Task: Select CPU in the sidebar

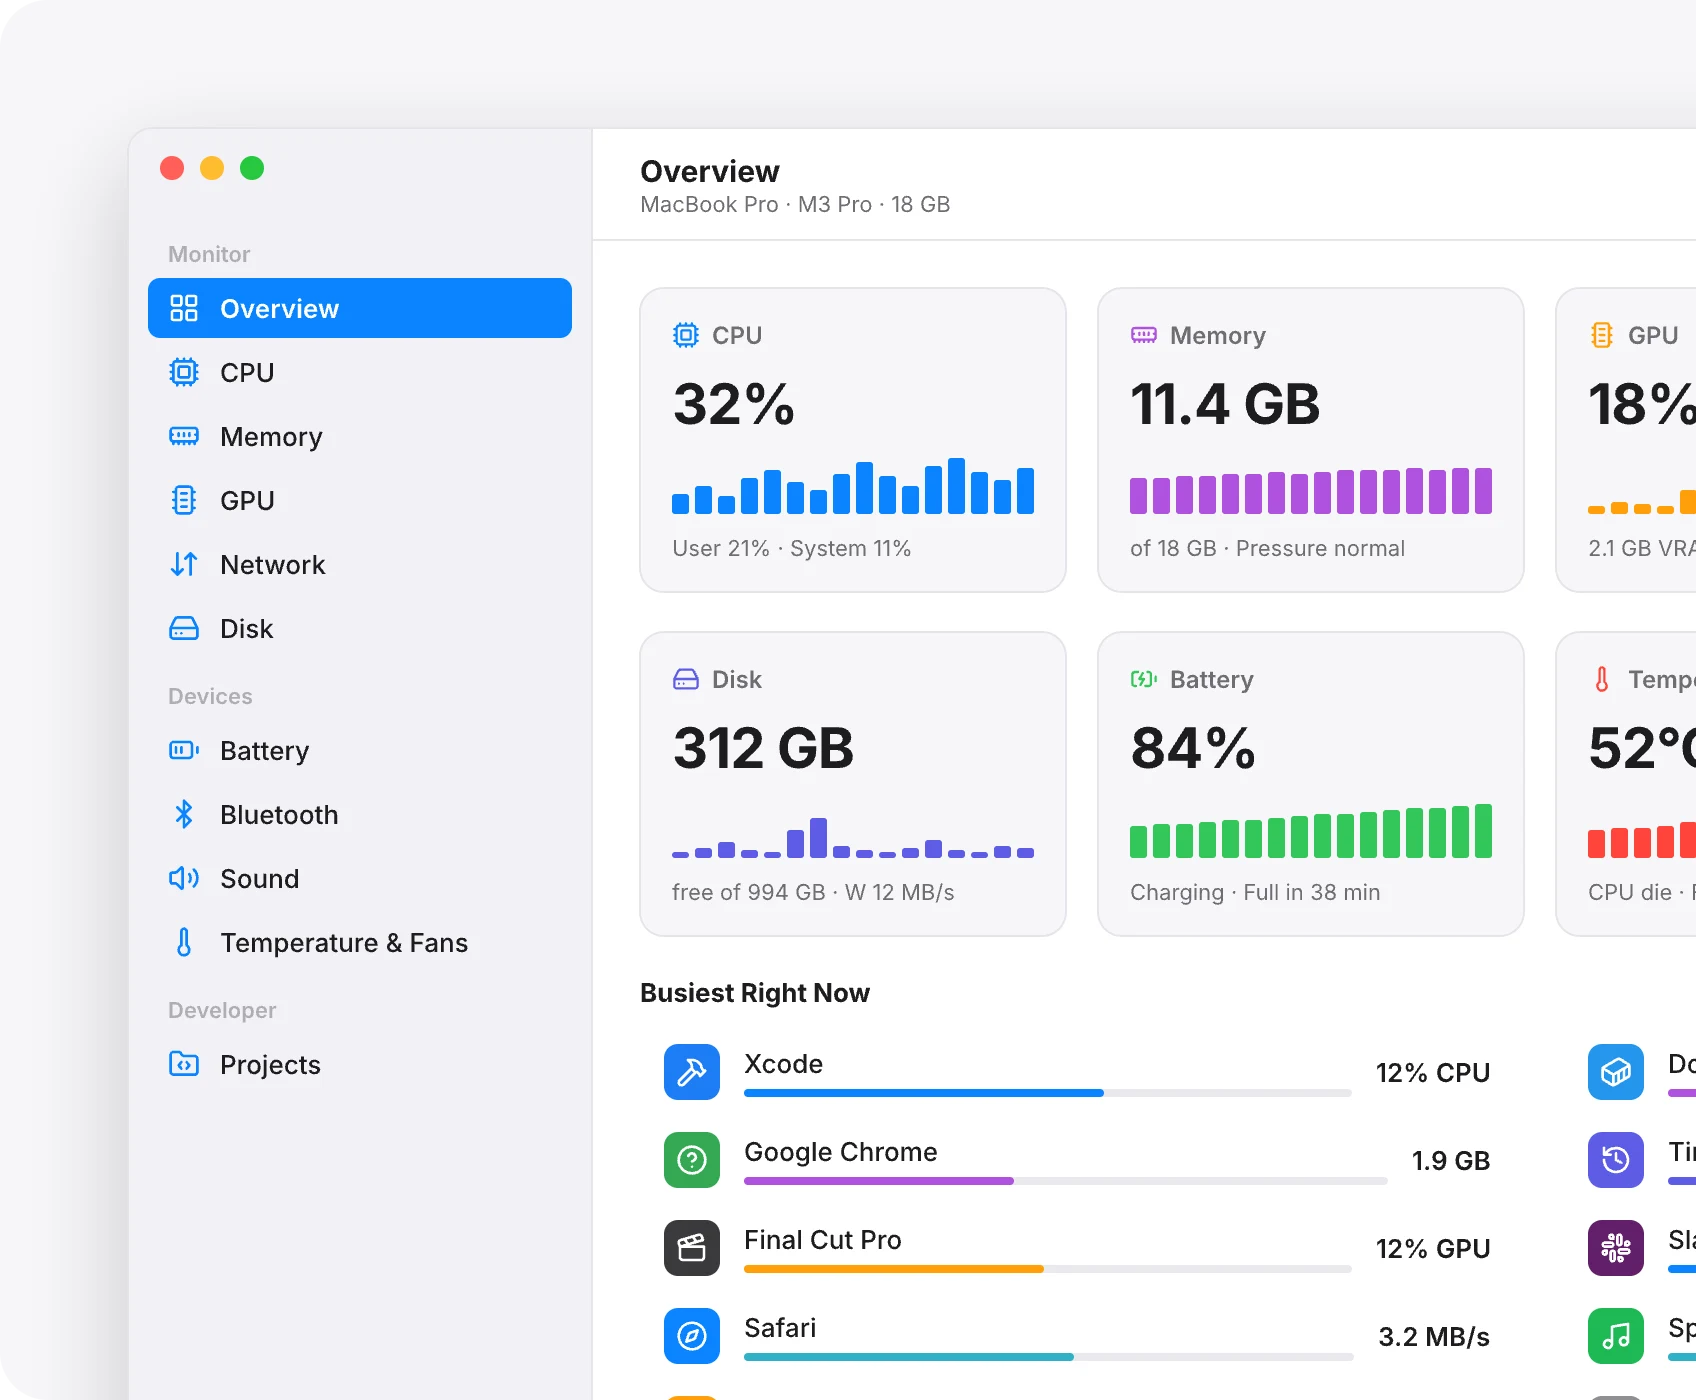Action: [360, 372]
